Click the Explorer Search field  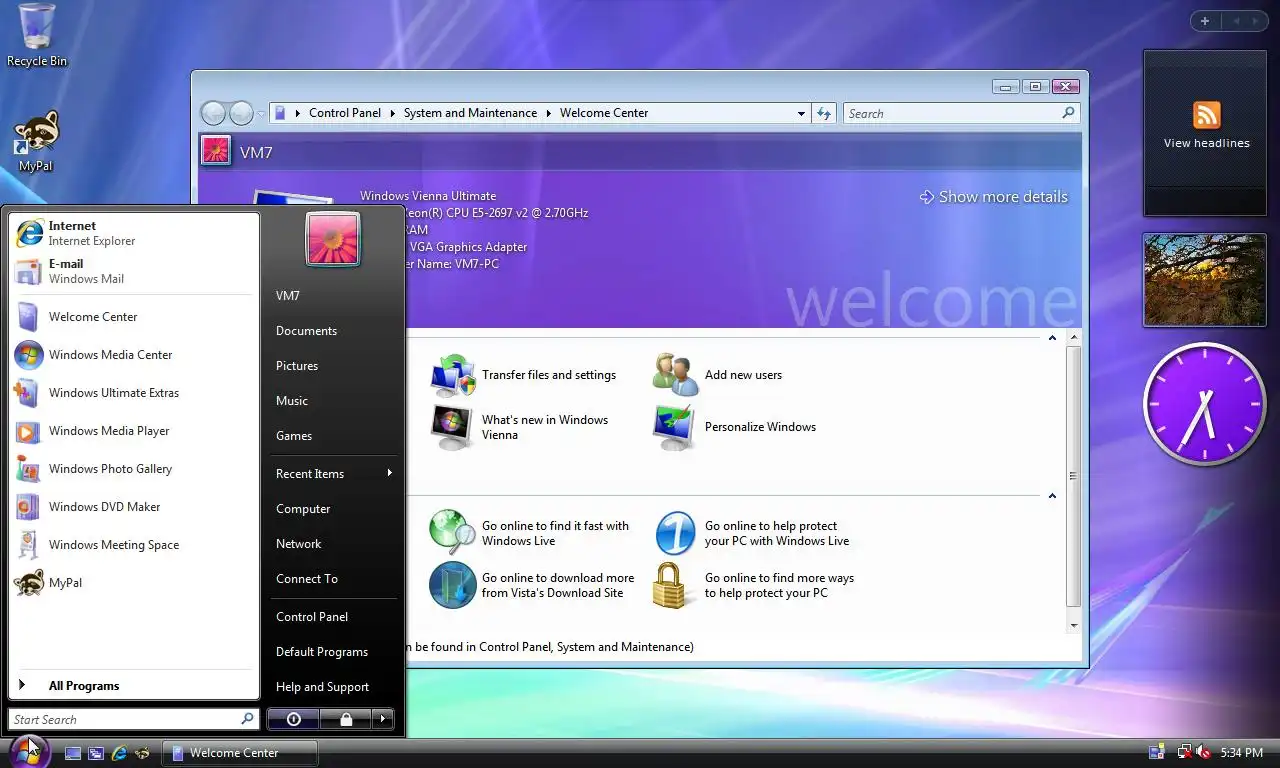[953, 113]
